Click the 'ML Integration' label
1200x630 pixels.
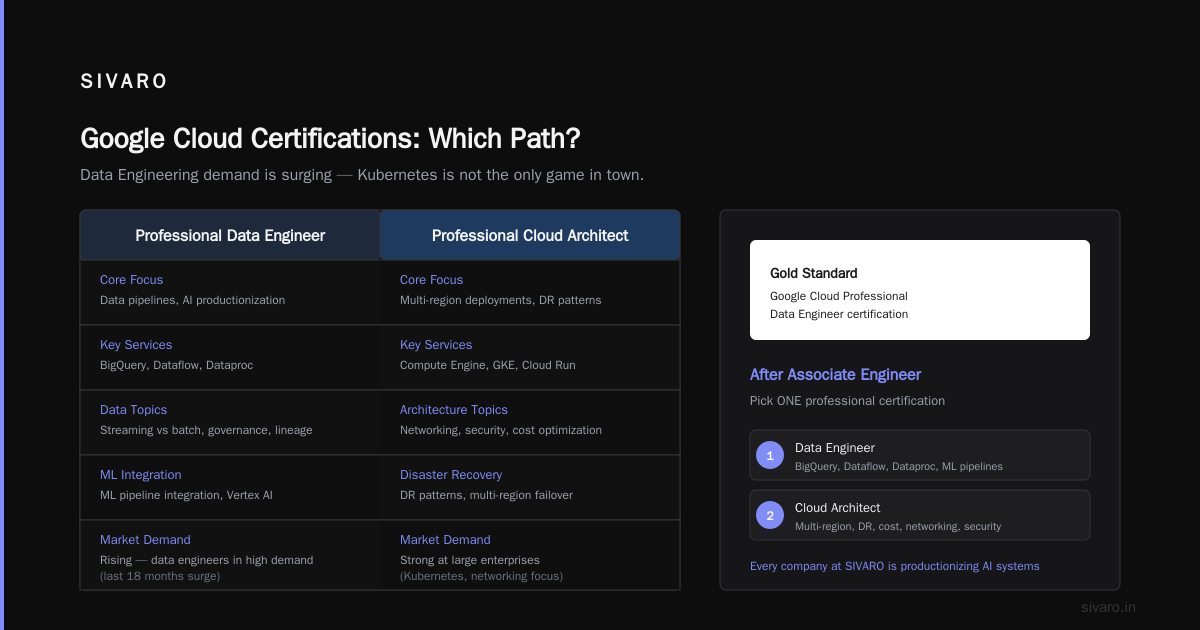pyautogui.click(x=140, y=475)
